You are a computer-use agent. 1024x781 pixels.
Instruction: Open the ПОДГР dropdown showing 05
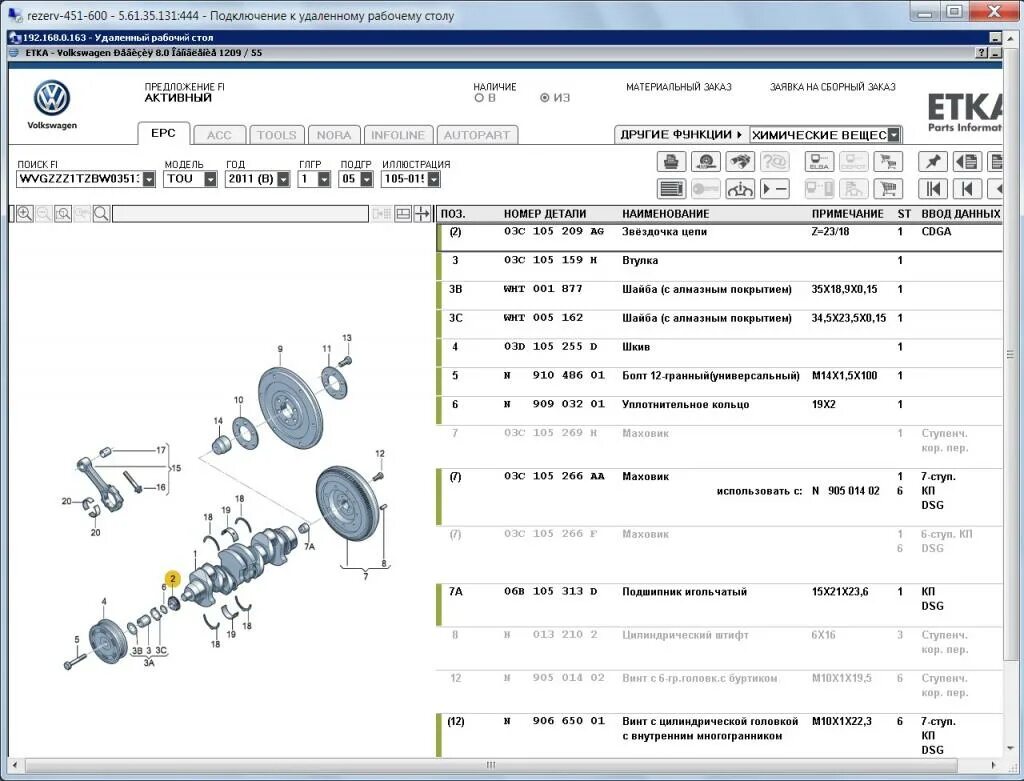(x=366, y=179)
